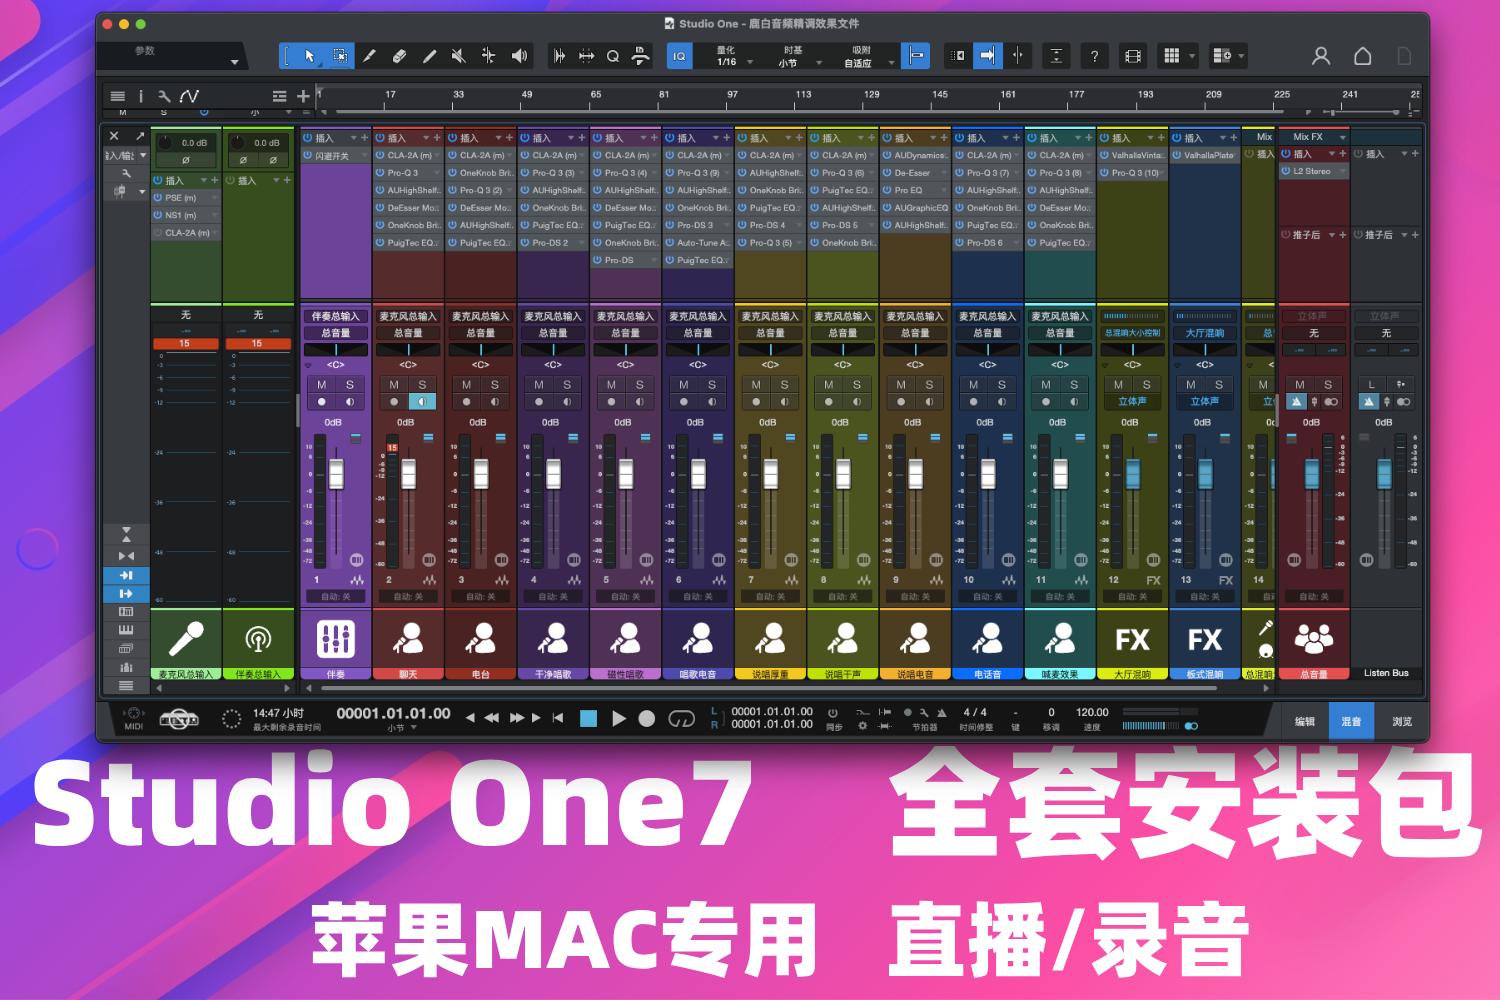Click channel 1 伴奏 volume fader
Viewport: 1500px width, 1000px height.
click(x=336, y=473)
